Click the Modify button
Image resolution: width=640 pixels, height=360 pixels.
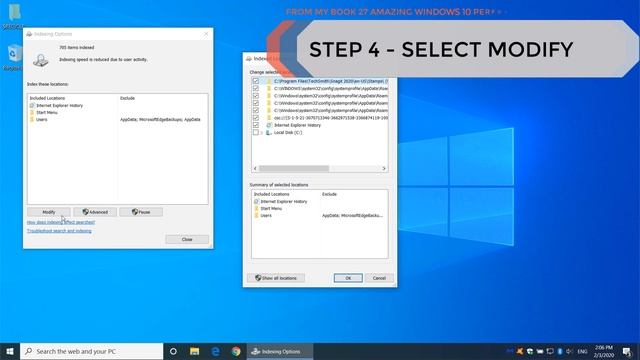coord(49,212)
